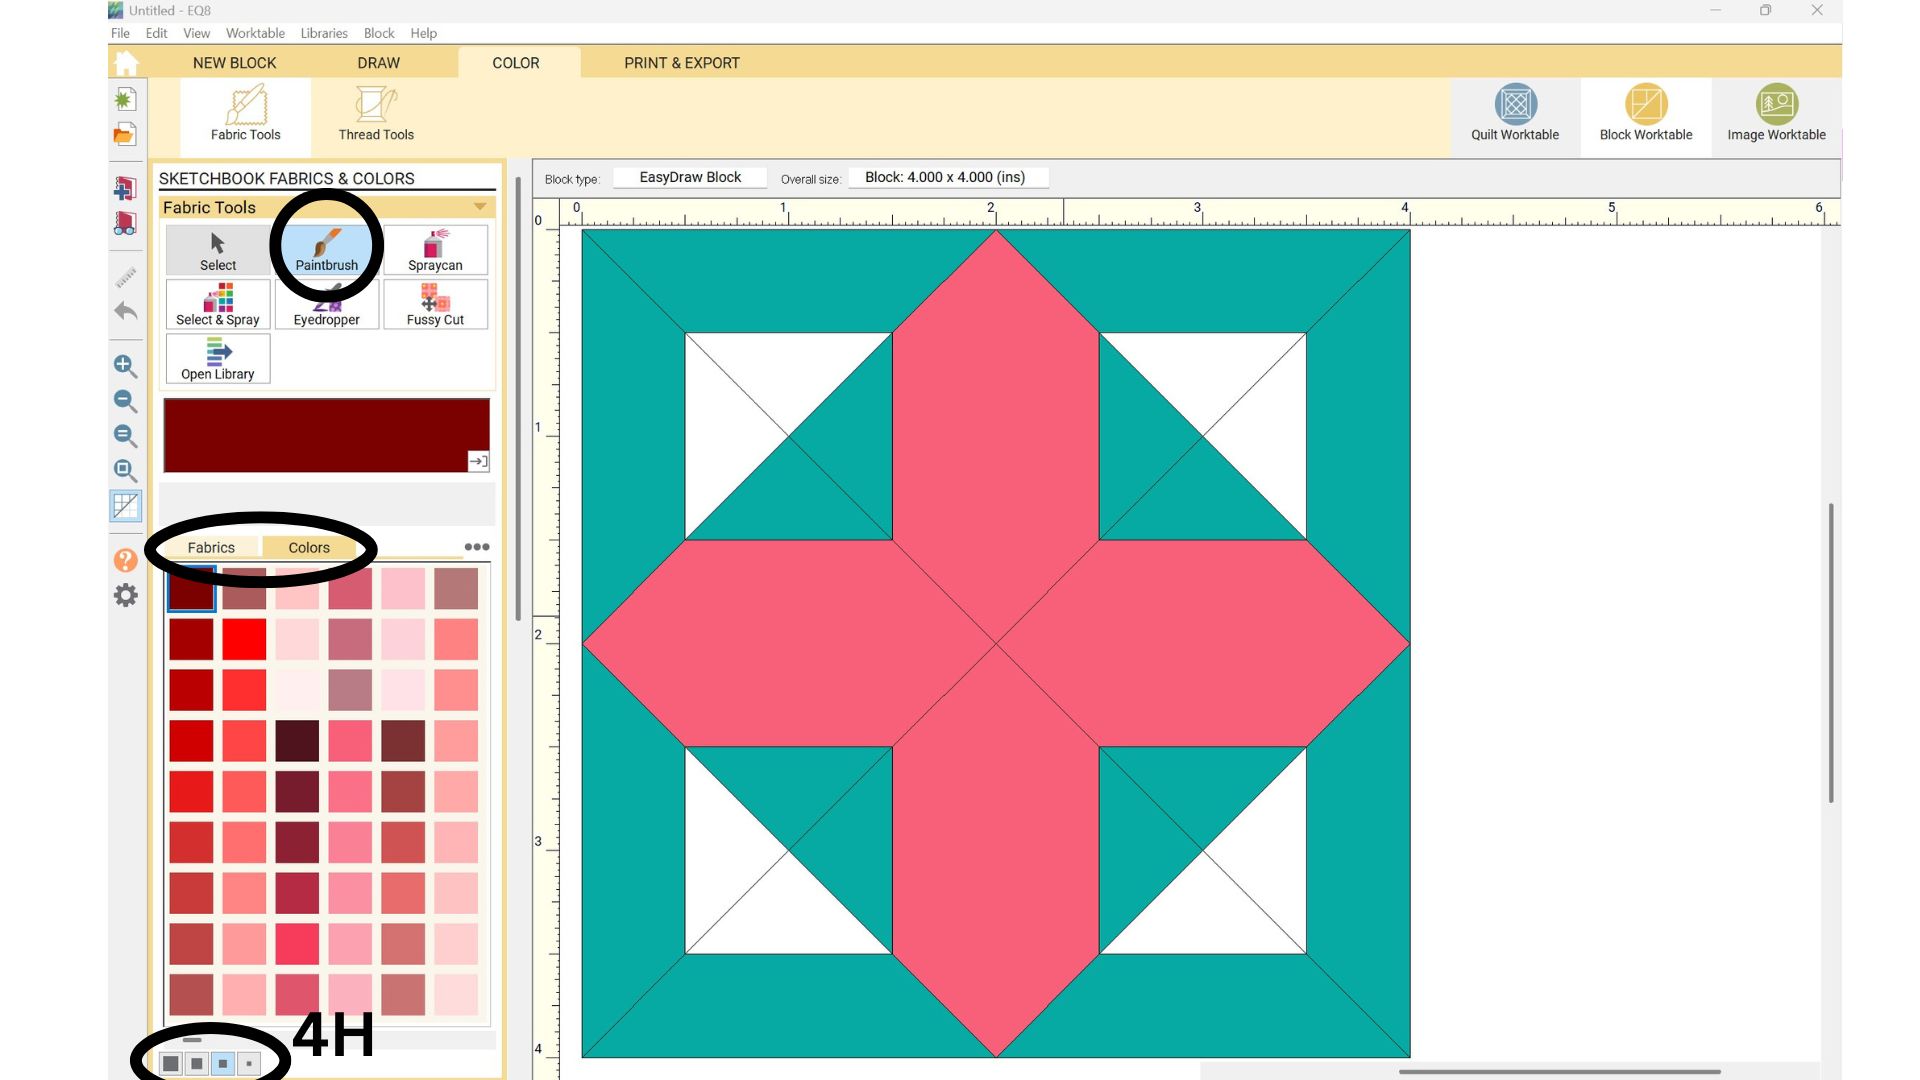This screenshot has height=1080, width=1920.
Task: Go to the PRINT & EXPORT tab
Action: point(682,63)
